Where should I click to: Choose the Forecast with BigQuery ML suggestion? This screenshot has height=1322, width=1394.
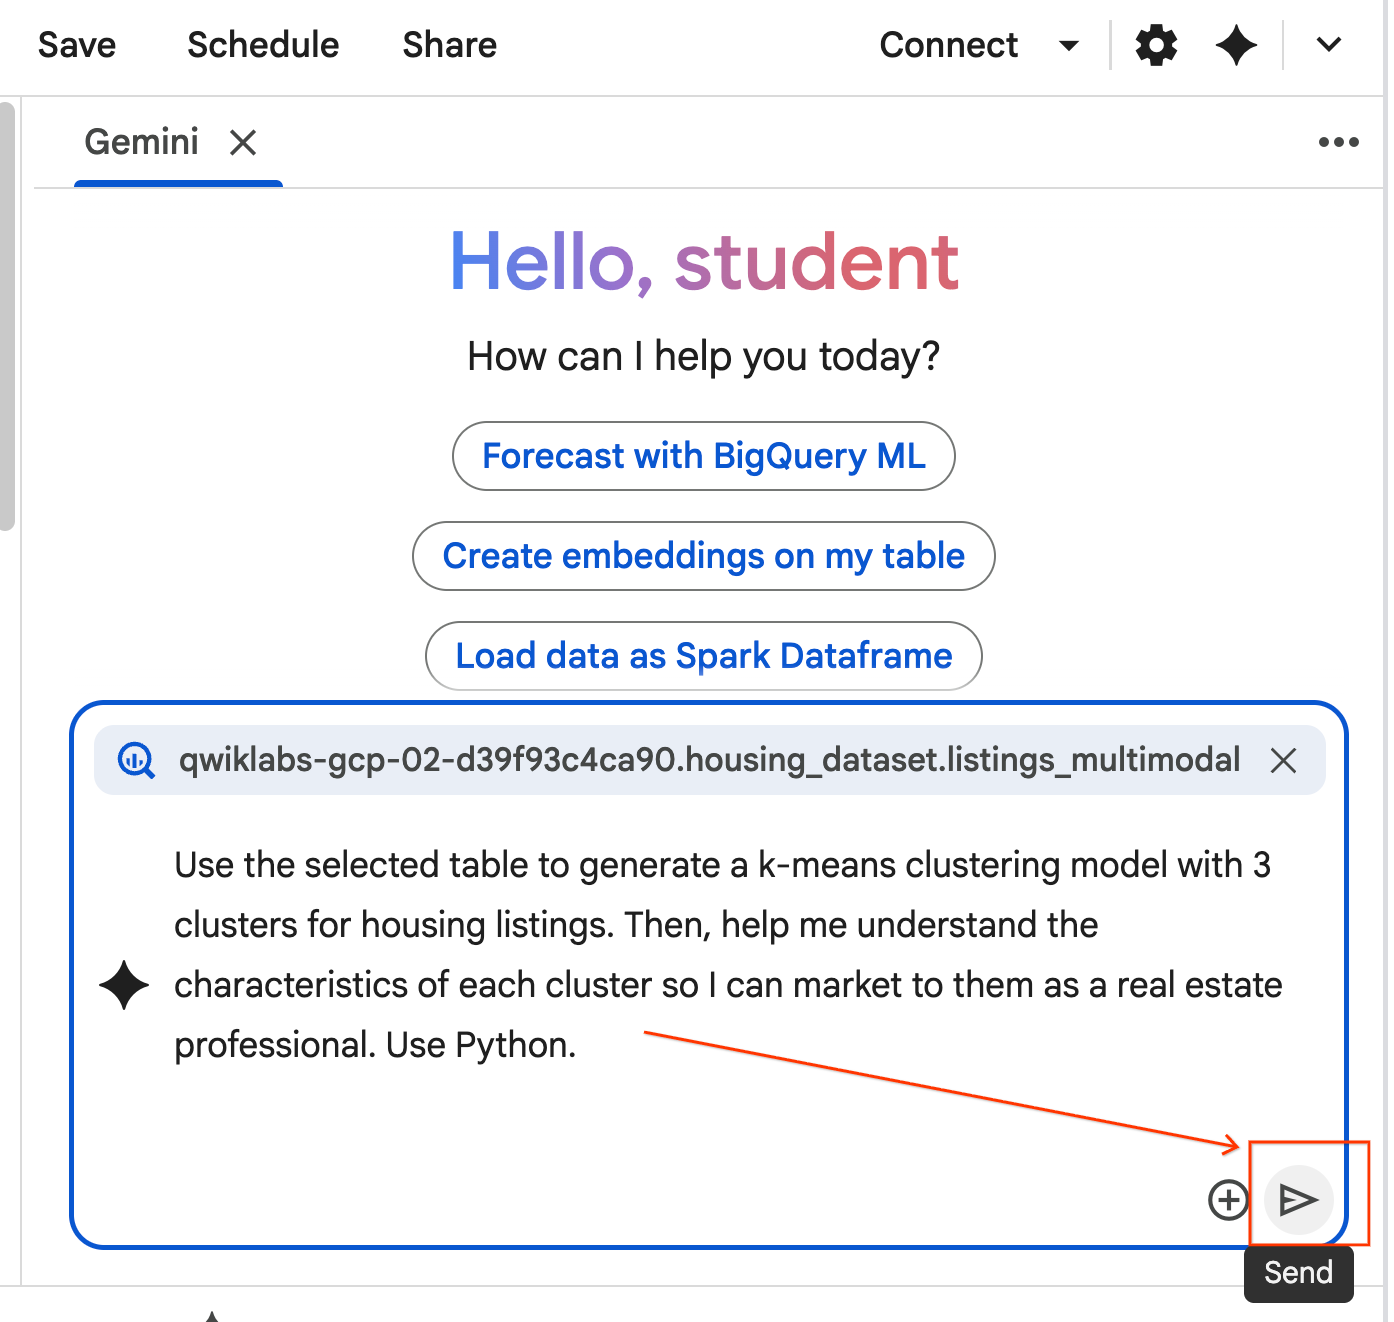click(703, 456)
